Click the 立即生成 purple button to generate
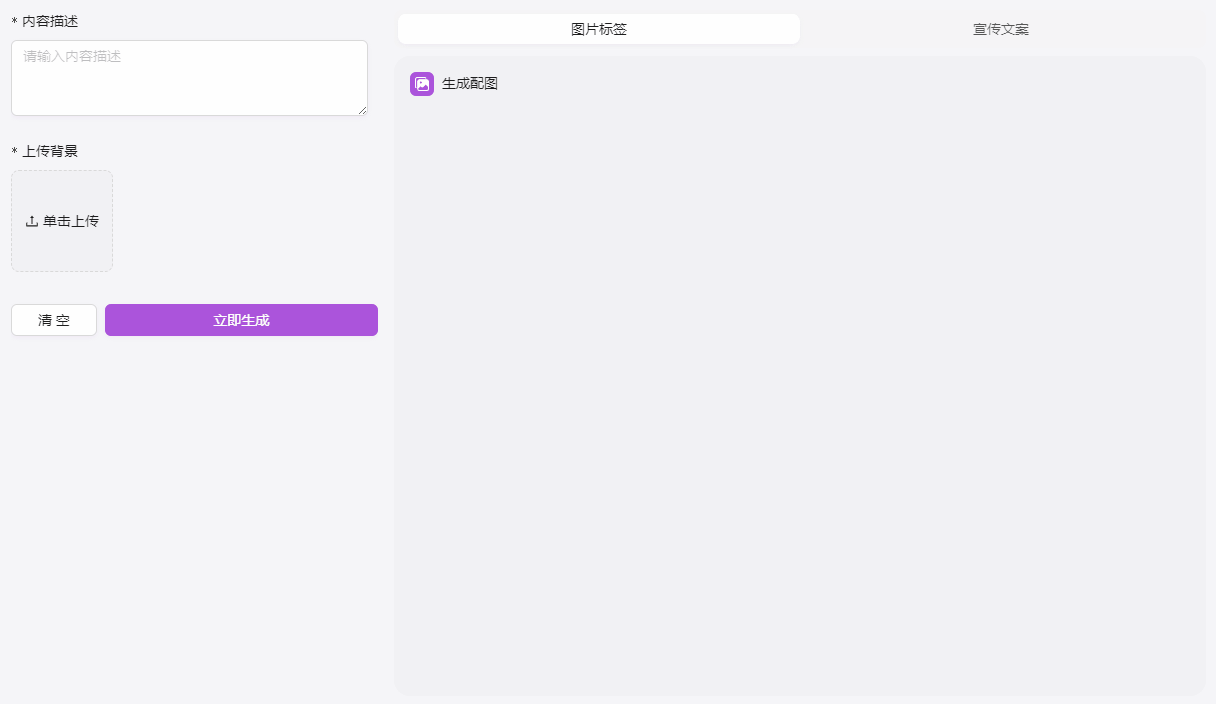Screen dimensions: 1216x704 tap(240, 319)
